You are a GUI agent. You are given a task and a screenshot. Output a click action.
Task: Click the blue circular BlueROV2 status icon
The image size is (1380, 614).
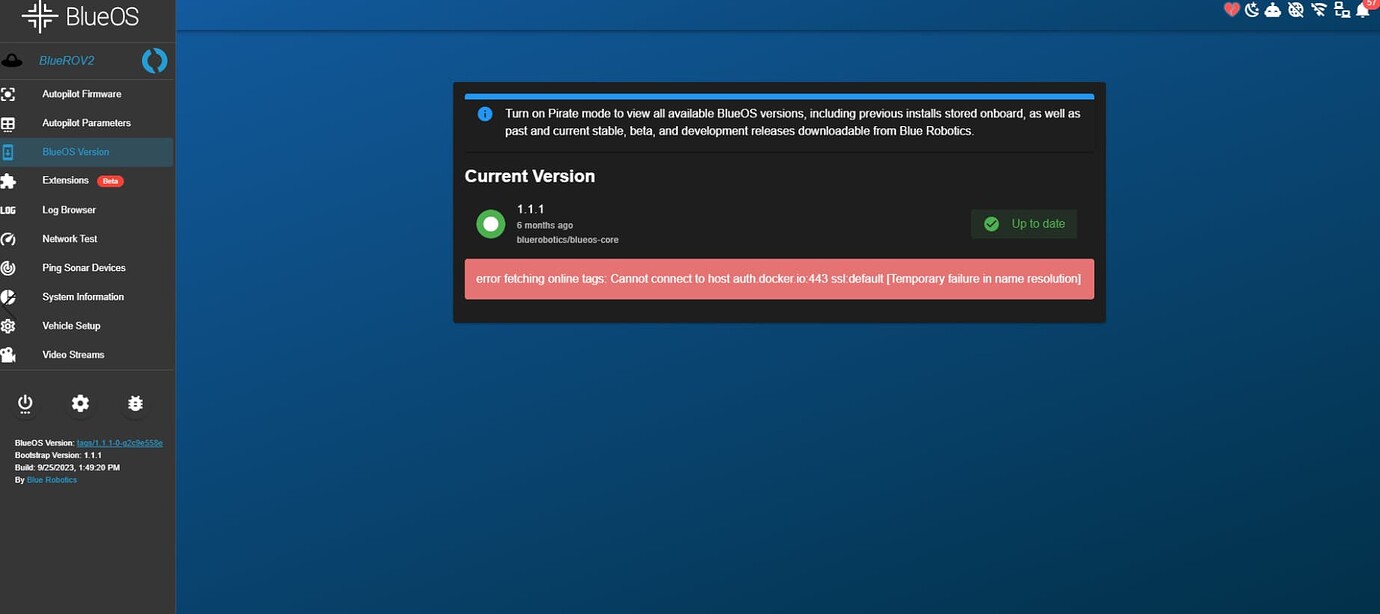tap(154, 61)
